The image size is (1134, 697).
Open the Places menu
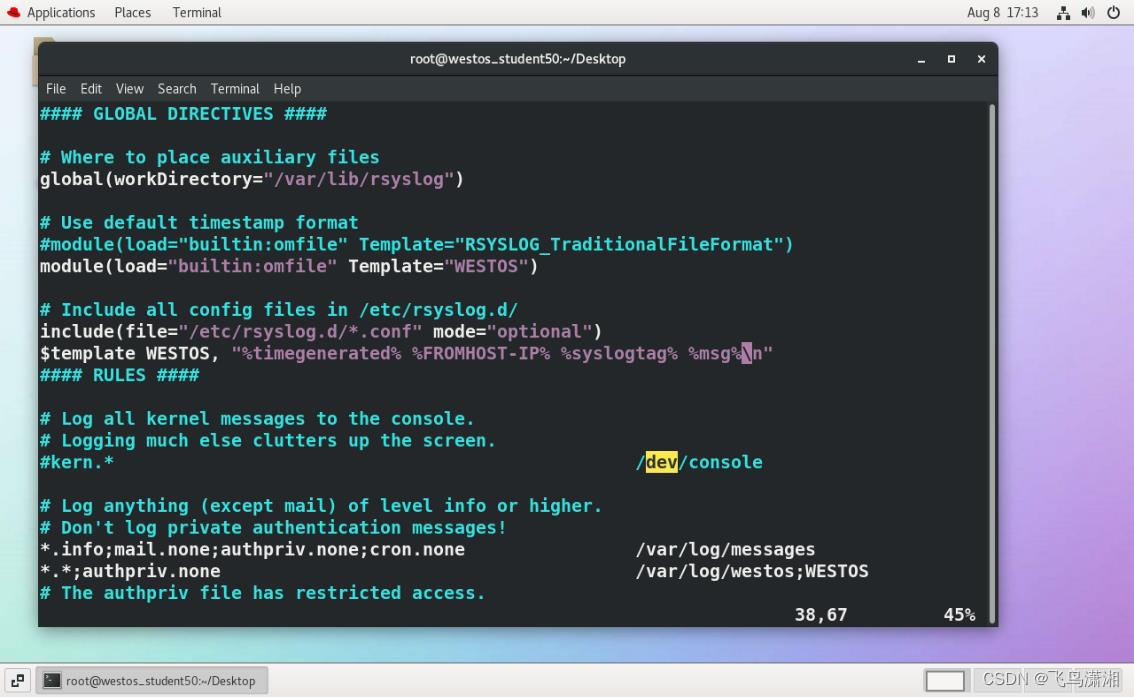pyautogui.click(x=132, y=12)
